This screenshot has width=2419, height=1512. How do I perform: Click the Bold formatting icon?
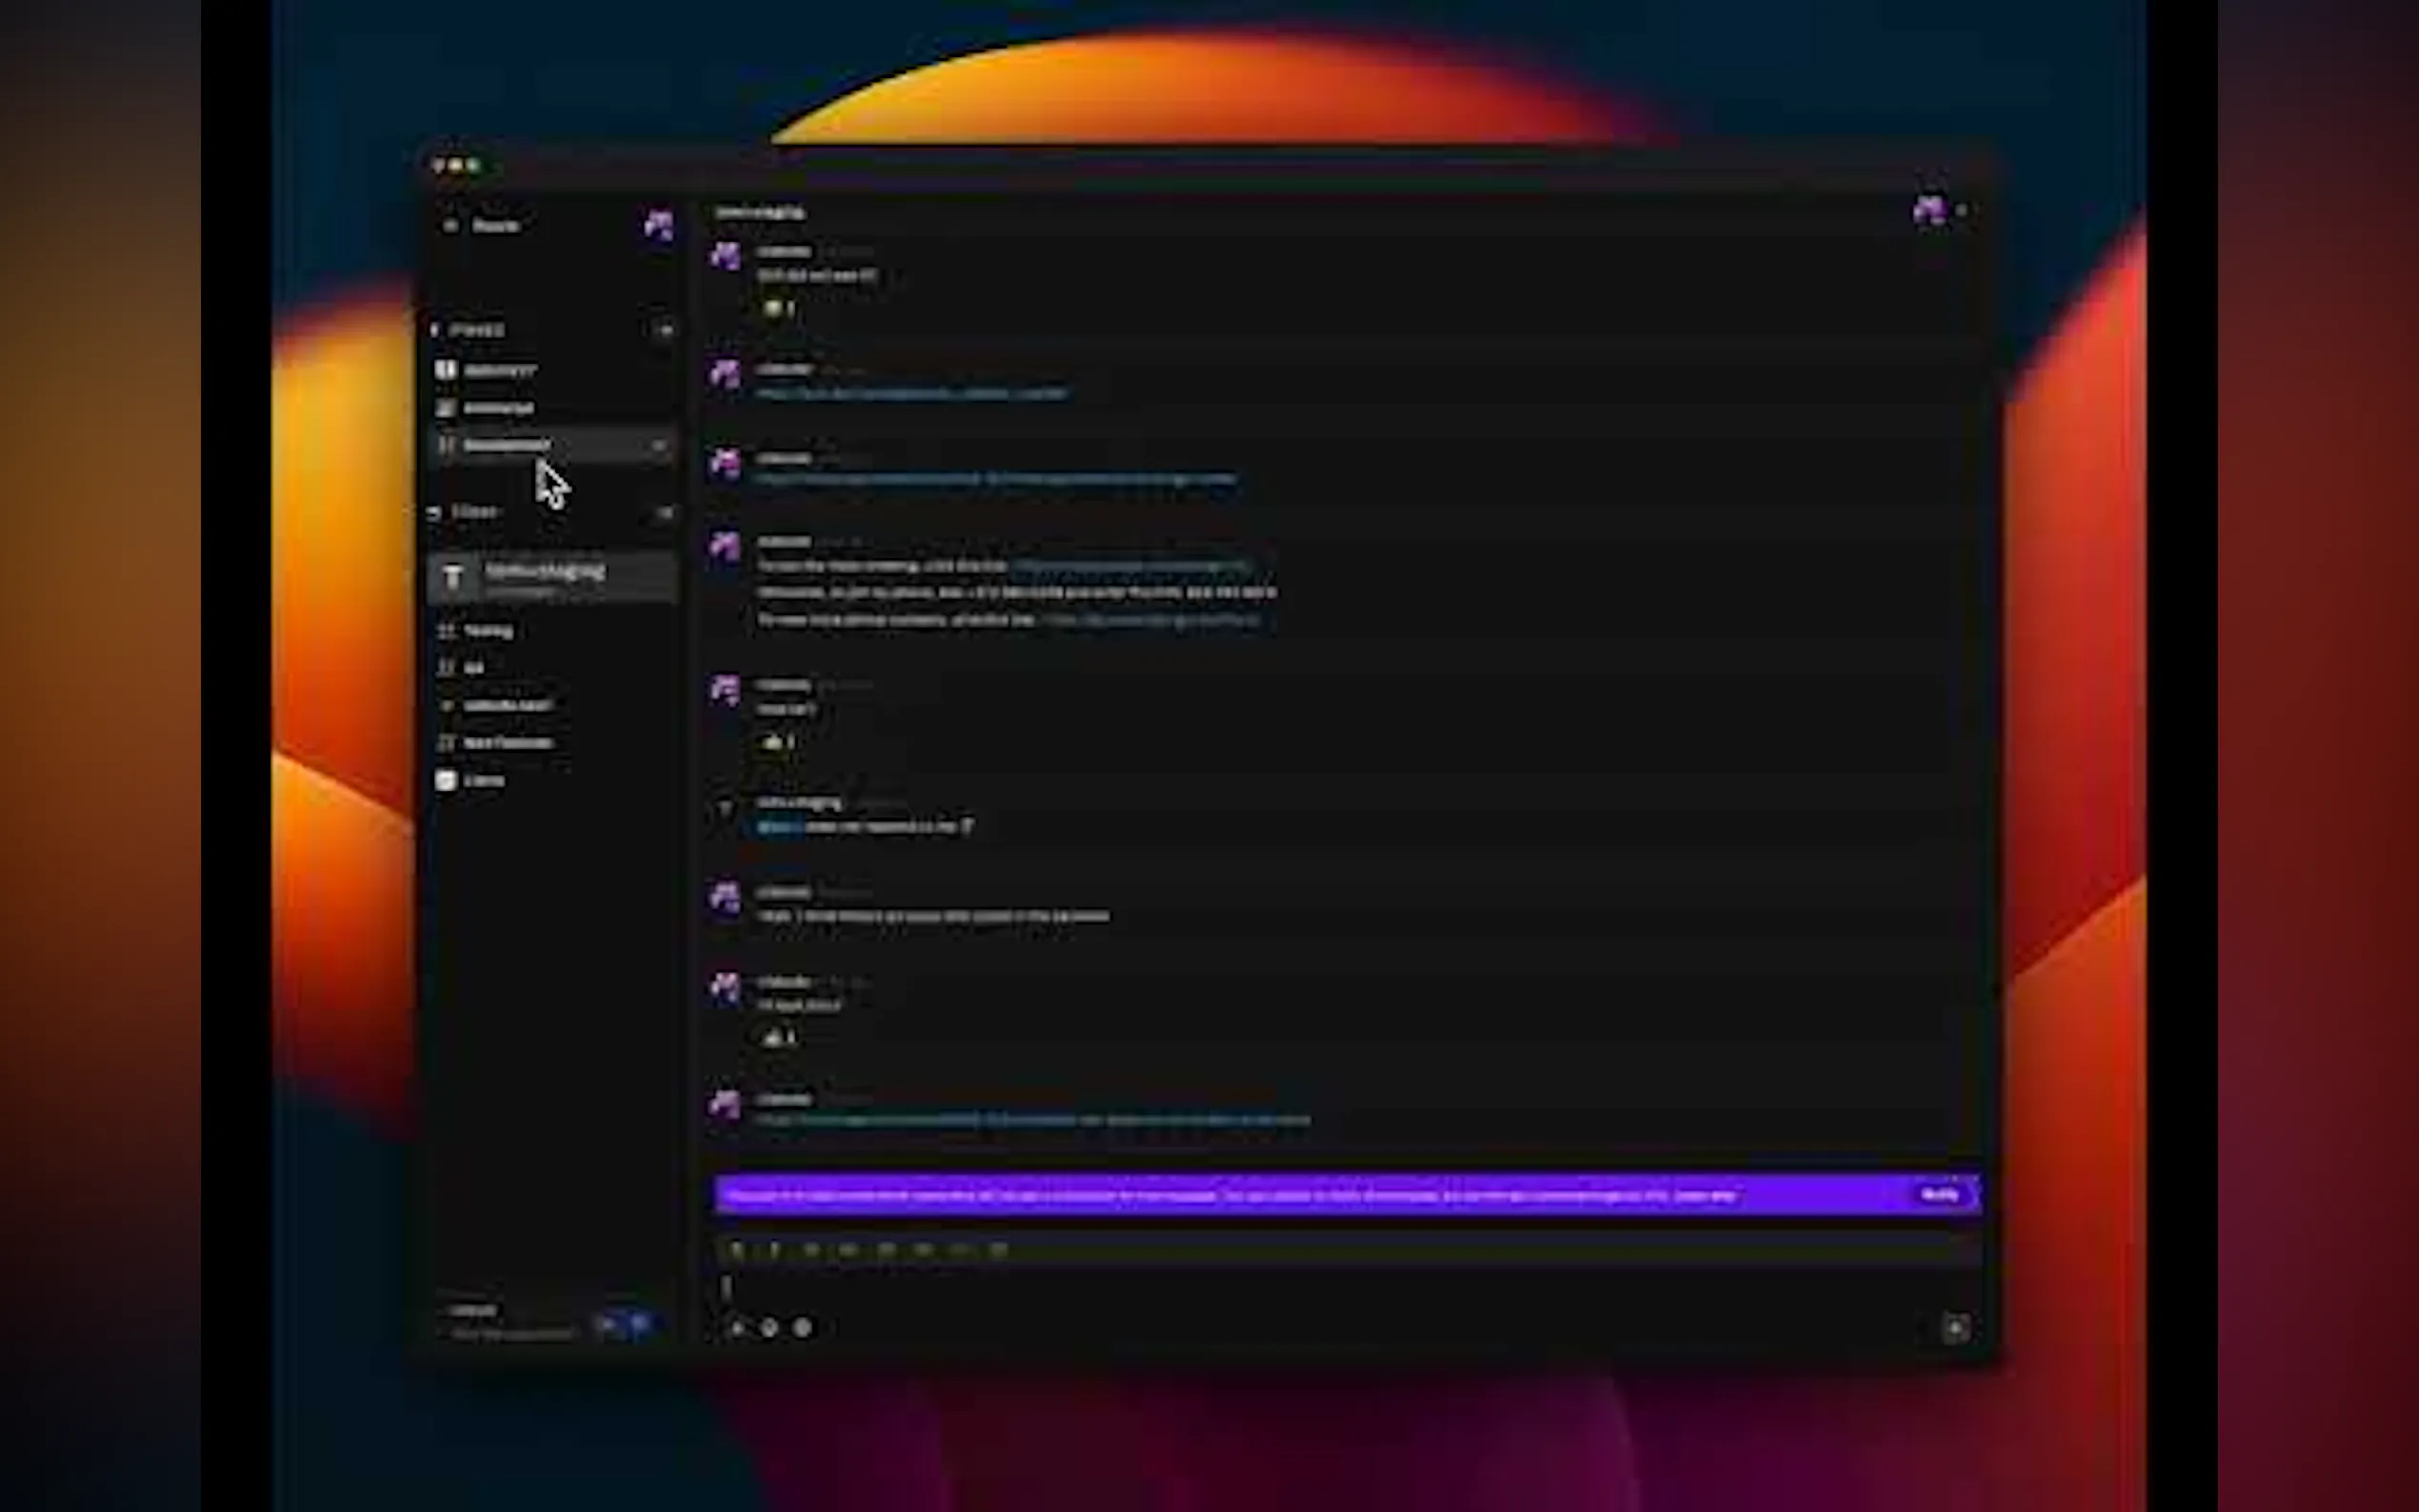tap(737, 1250)
